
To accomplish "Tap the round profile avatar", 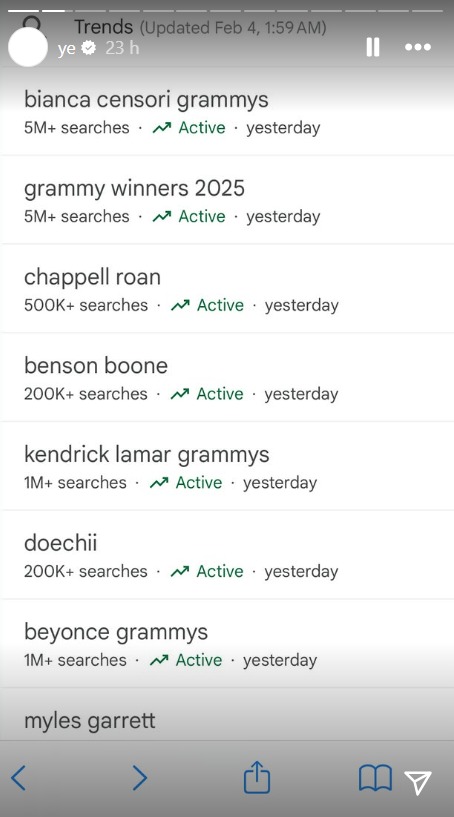I will [28, 47].
